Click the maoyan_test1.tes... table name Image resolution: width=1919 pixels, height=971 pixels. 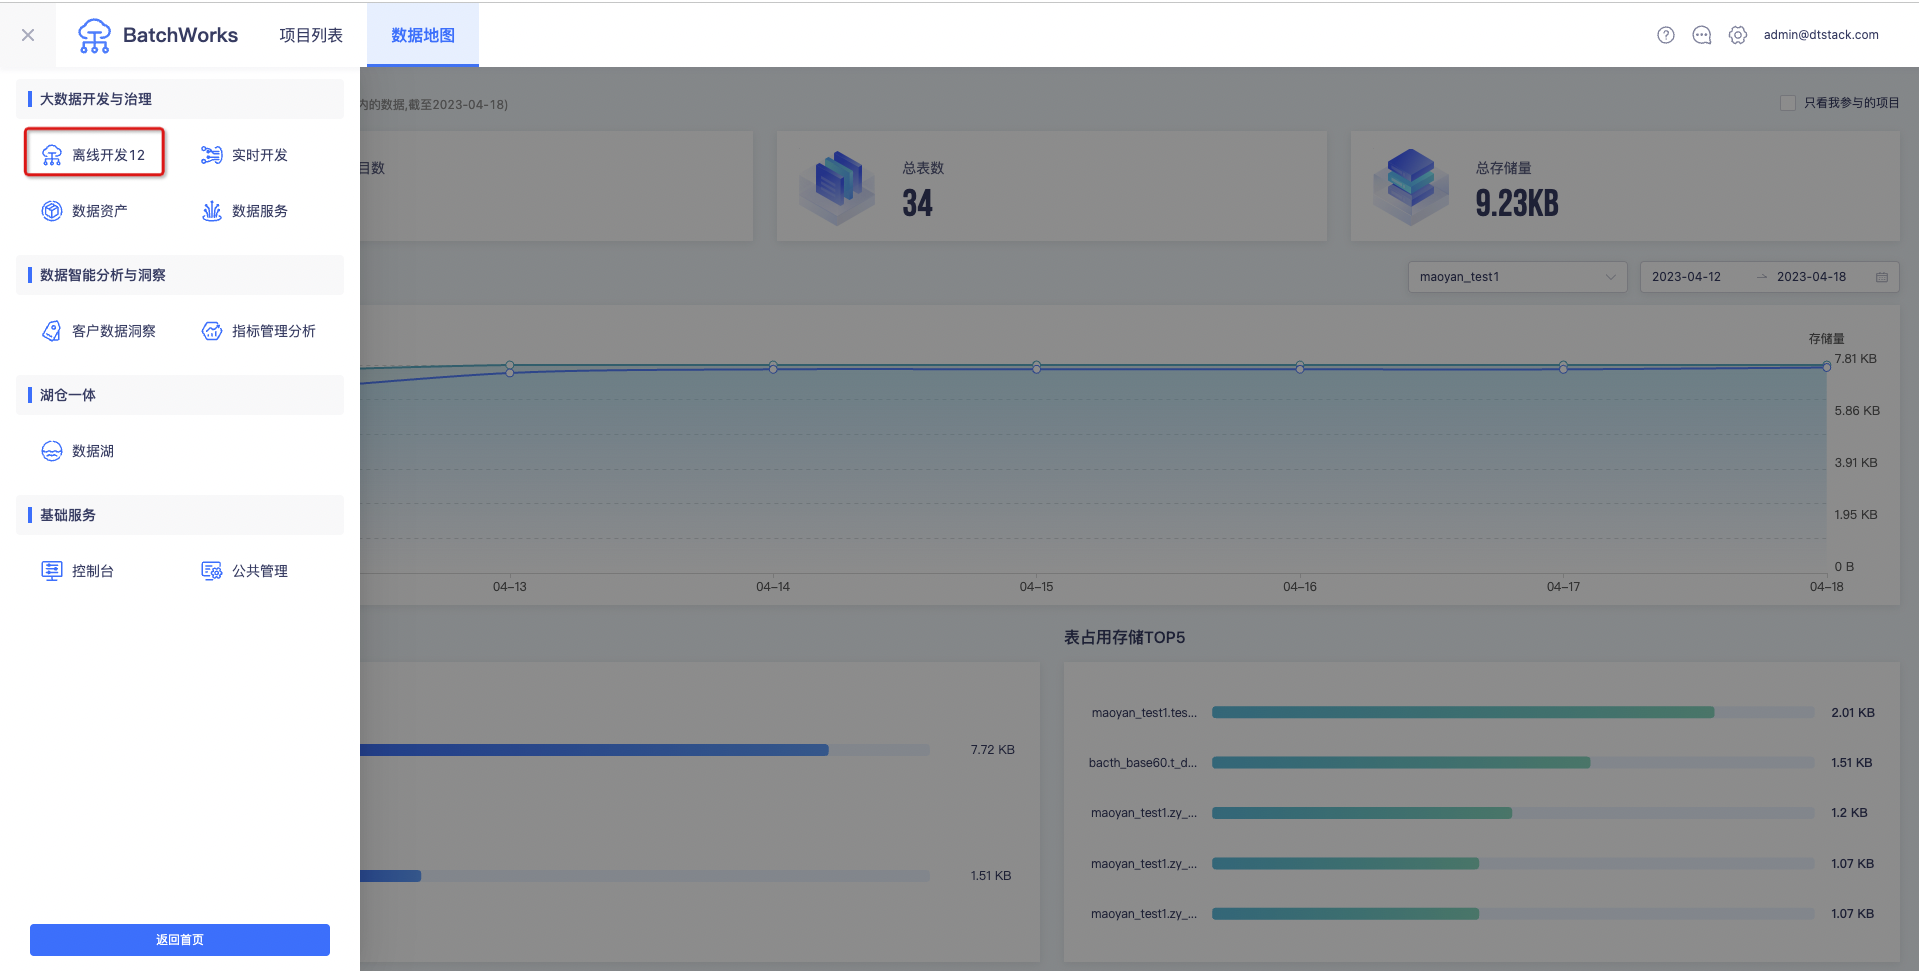pos(1144,713)
